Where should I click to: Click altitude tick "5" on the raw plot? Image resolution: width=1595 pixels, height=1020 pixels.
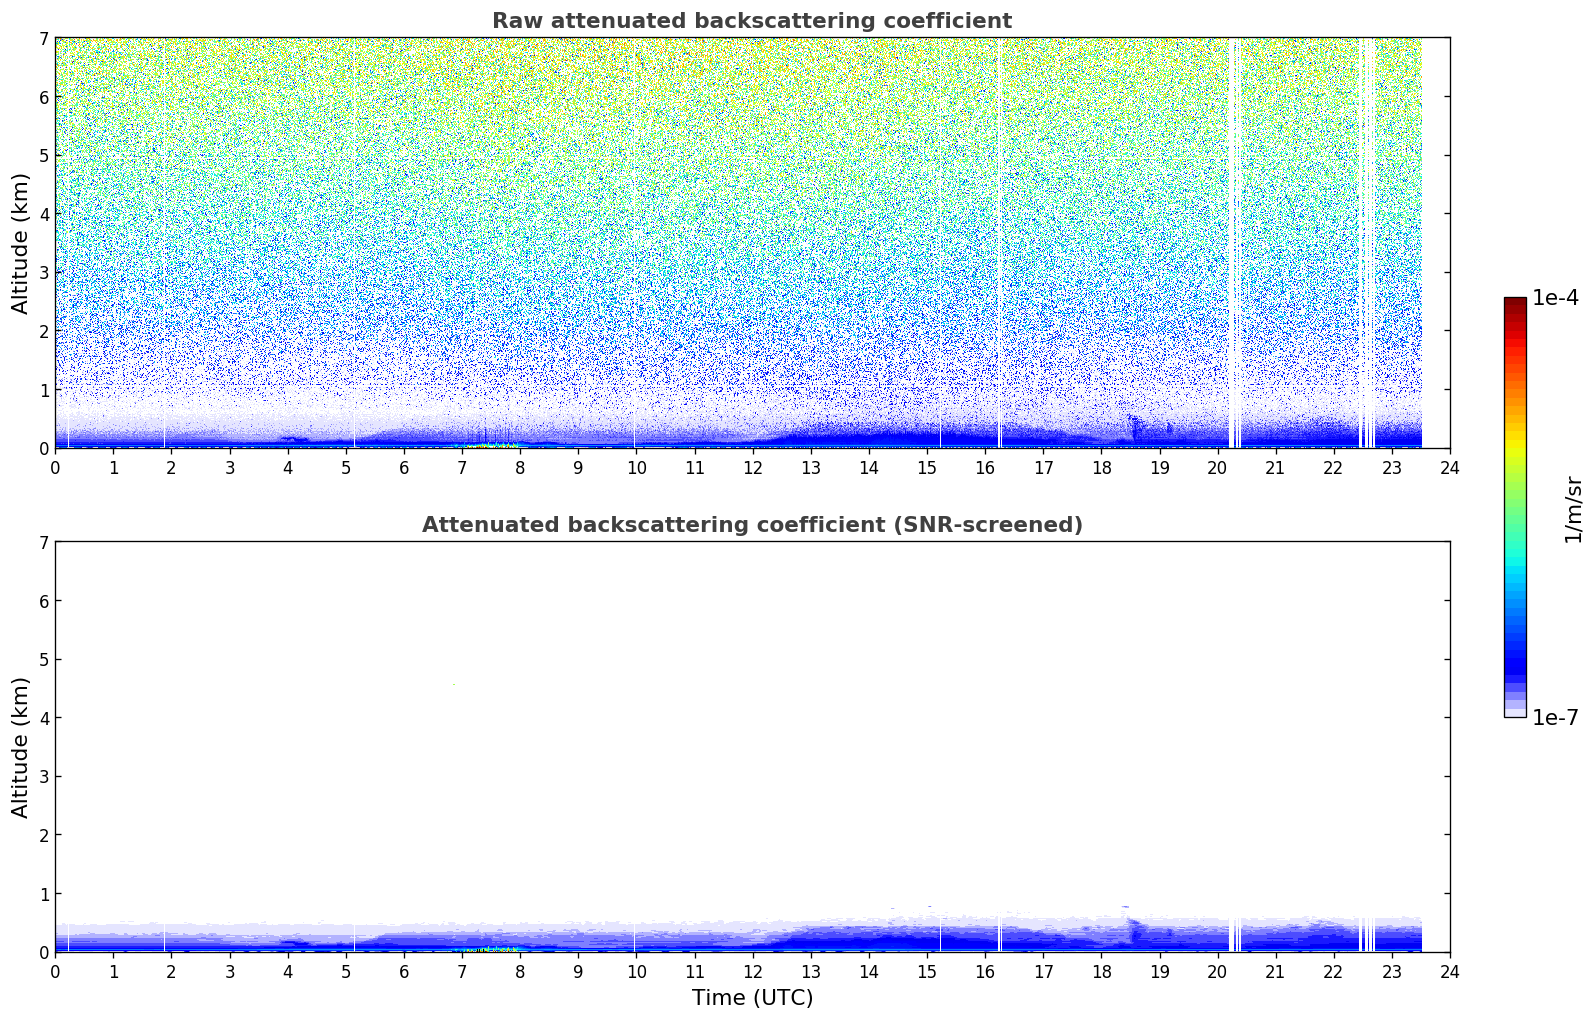(43, 156)
